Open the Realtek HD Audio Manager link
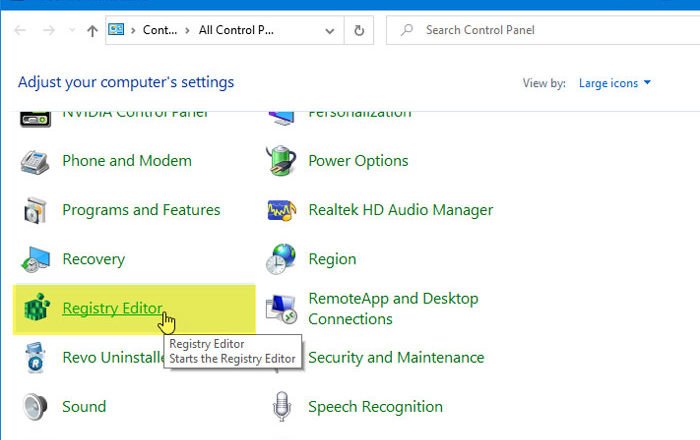The width and height of the screenshot is (700, 440). tap(400, 210)
